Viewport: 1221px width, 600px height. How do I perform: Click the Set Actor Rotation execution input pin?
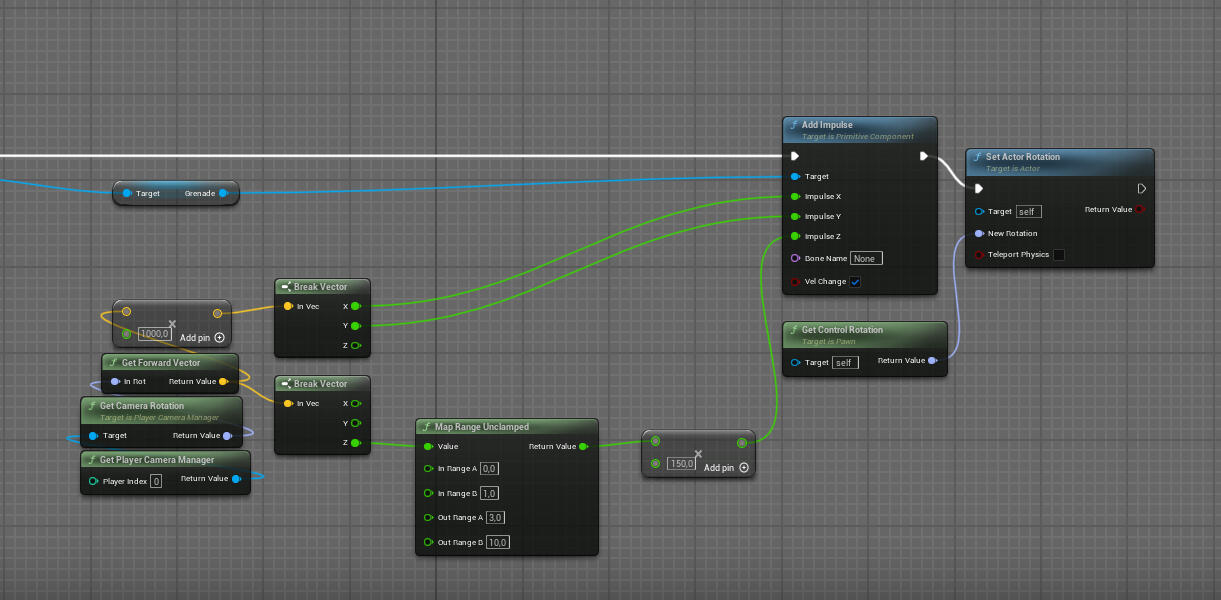pyautogui.click(x=979, y=188)
